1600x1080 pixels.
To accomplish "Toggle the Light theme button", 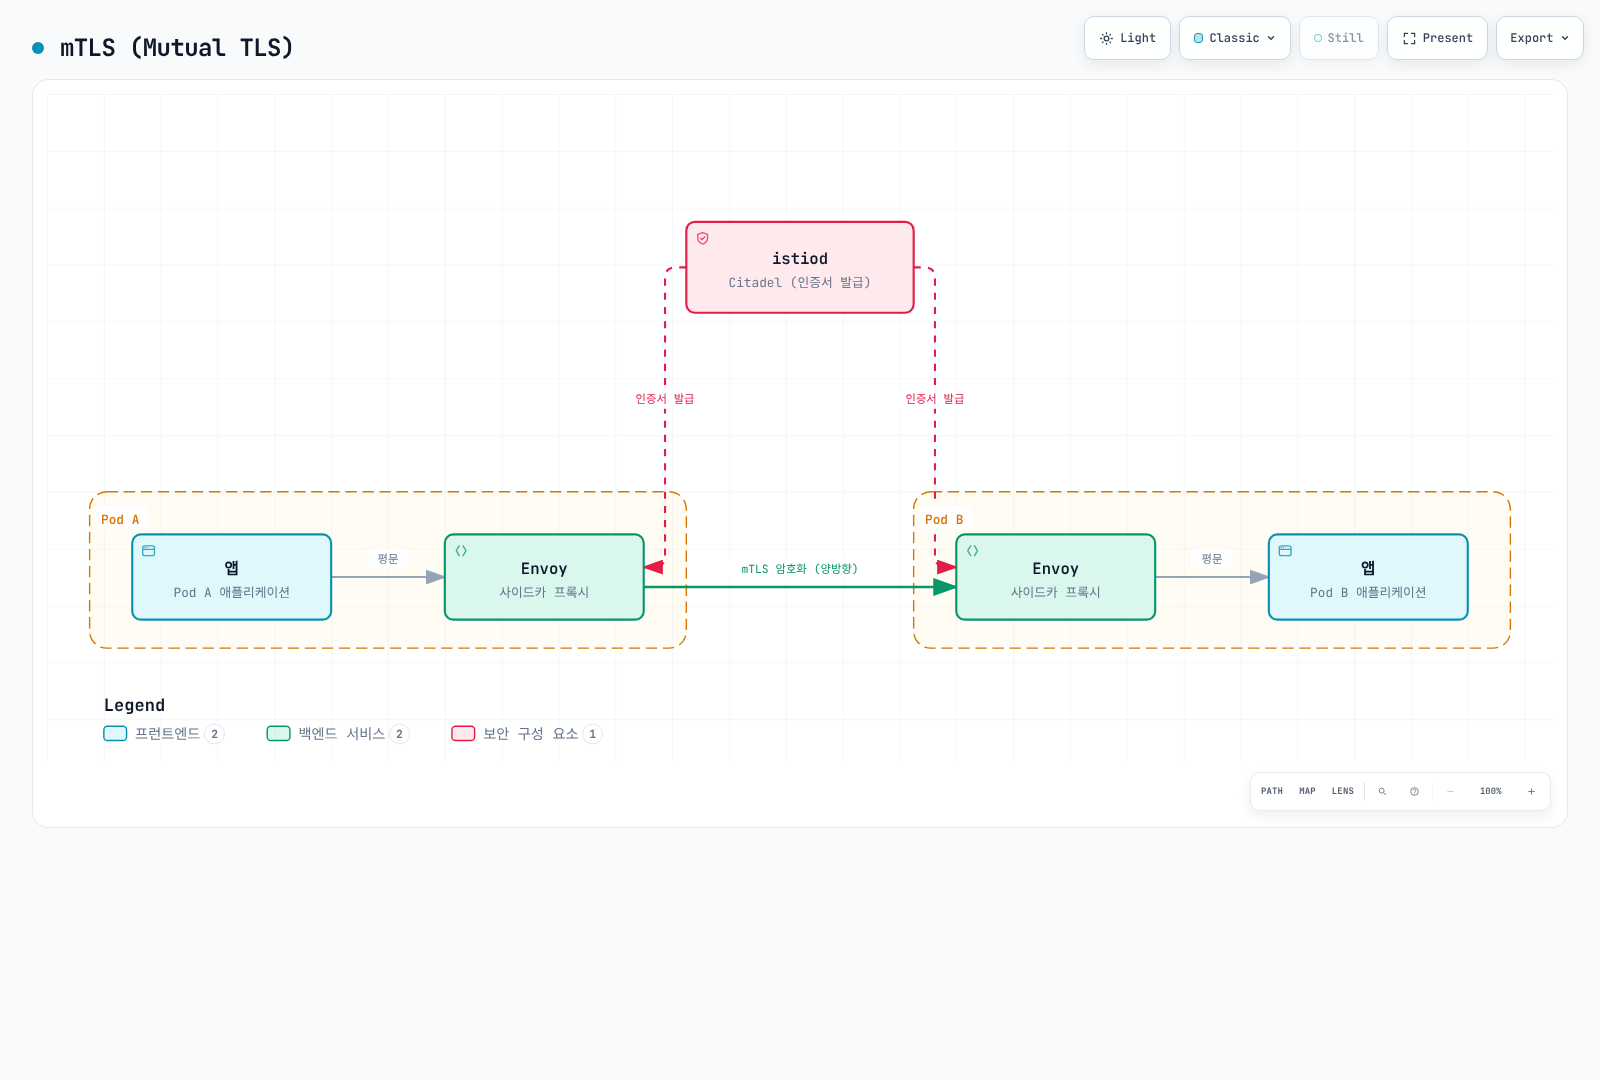I will tap(1127, 38).
